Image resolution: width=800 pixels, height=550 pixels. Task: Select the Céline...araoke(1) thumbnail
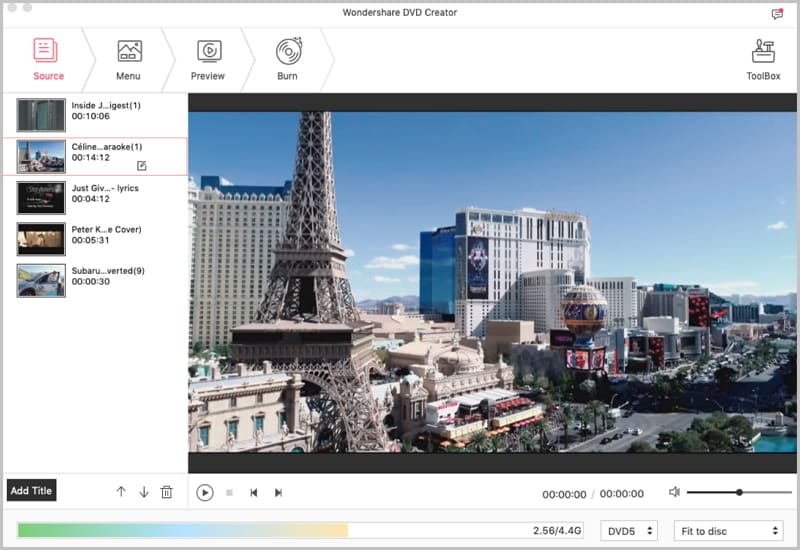pos(41,156)
